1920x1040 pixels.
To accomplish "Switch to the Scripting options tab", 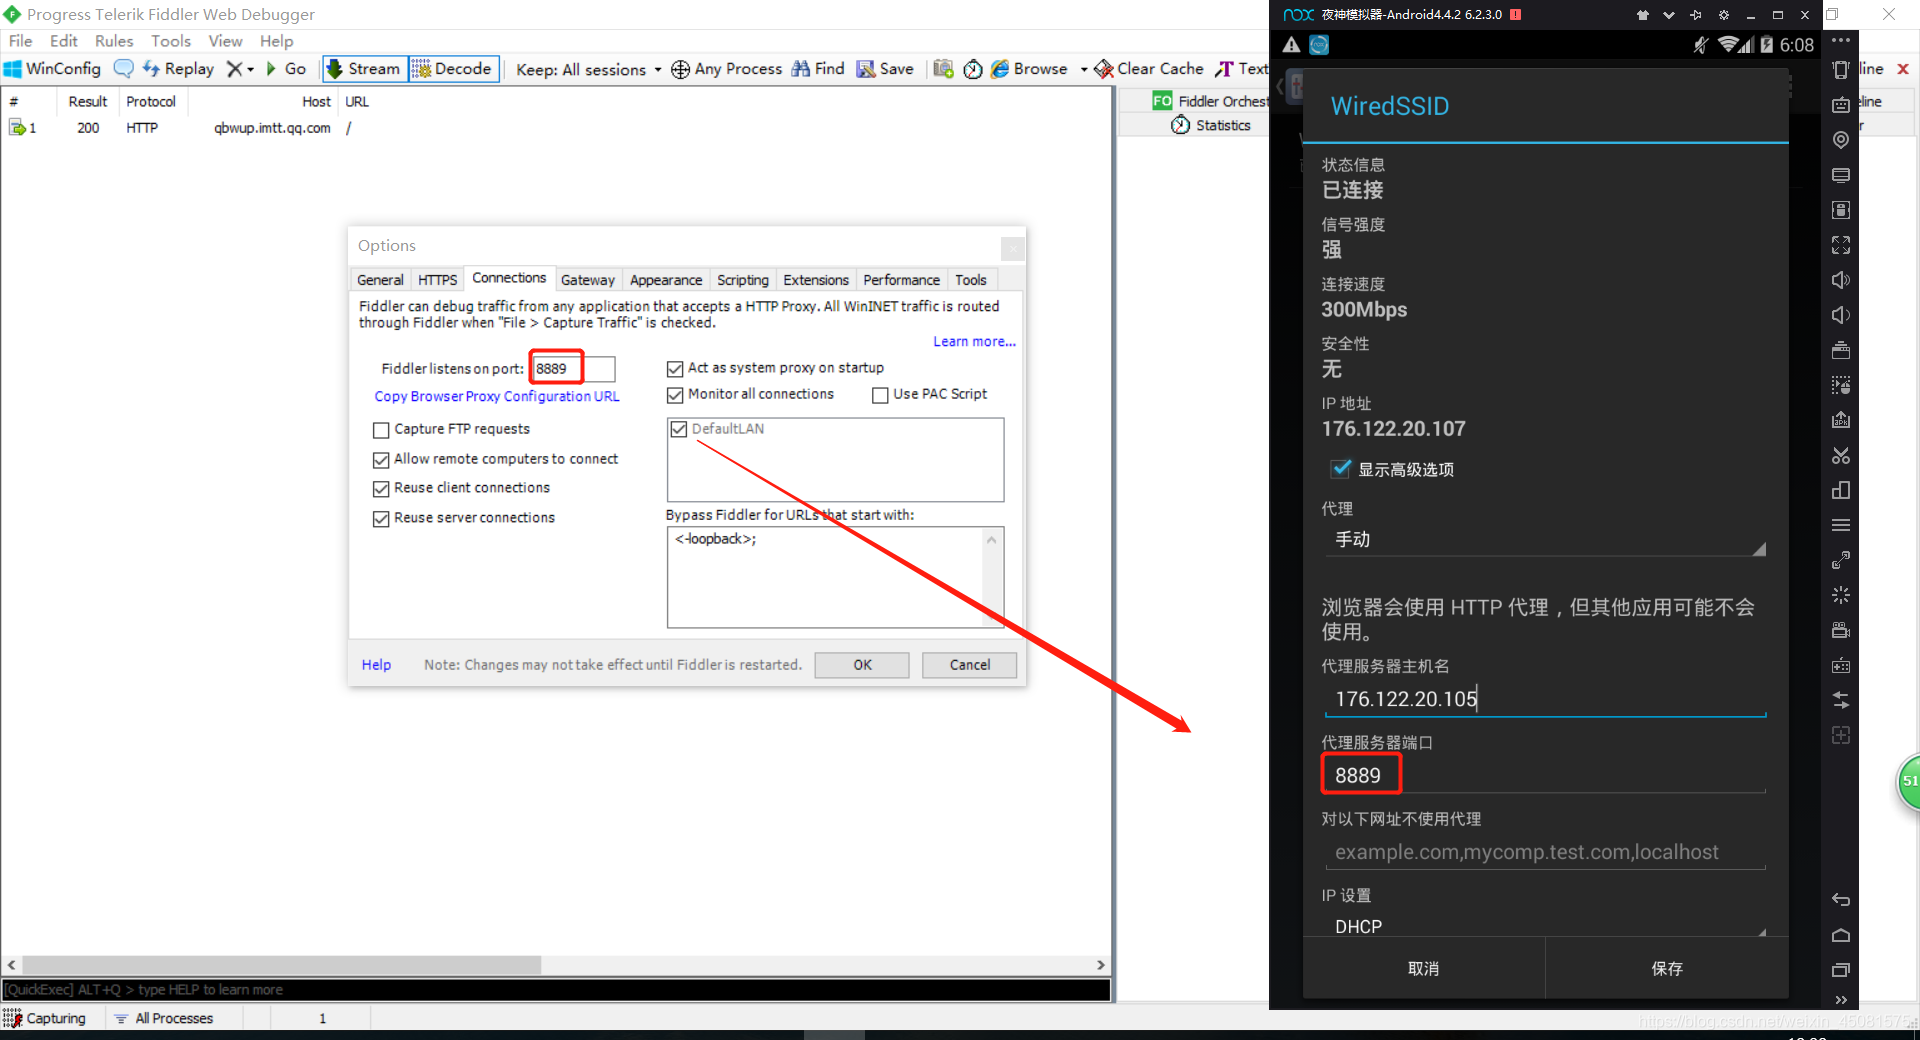I will pos(743,280).
